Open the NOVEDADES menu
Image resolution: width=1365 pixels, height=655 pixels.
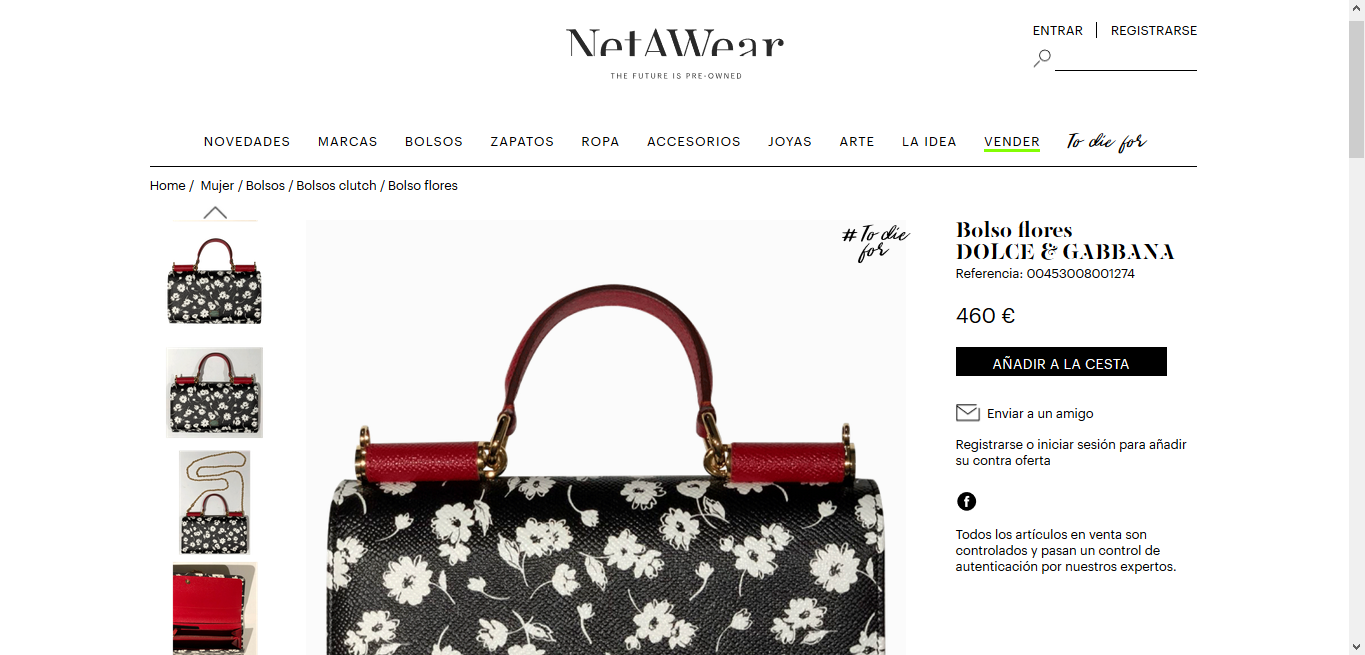(x=247, y=142)
